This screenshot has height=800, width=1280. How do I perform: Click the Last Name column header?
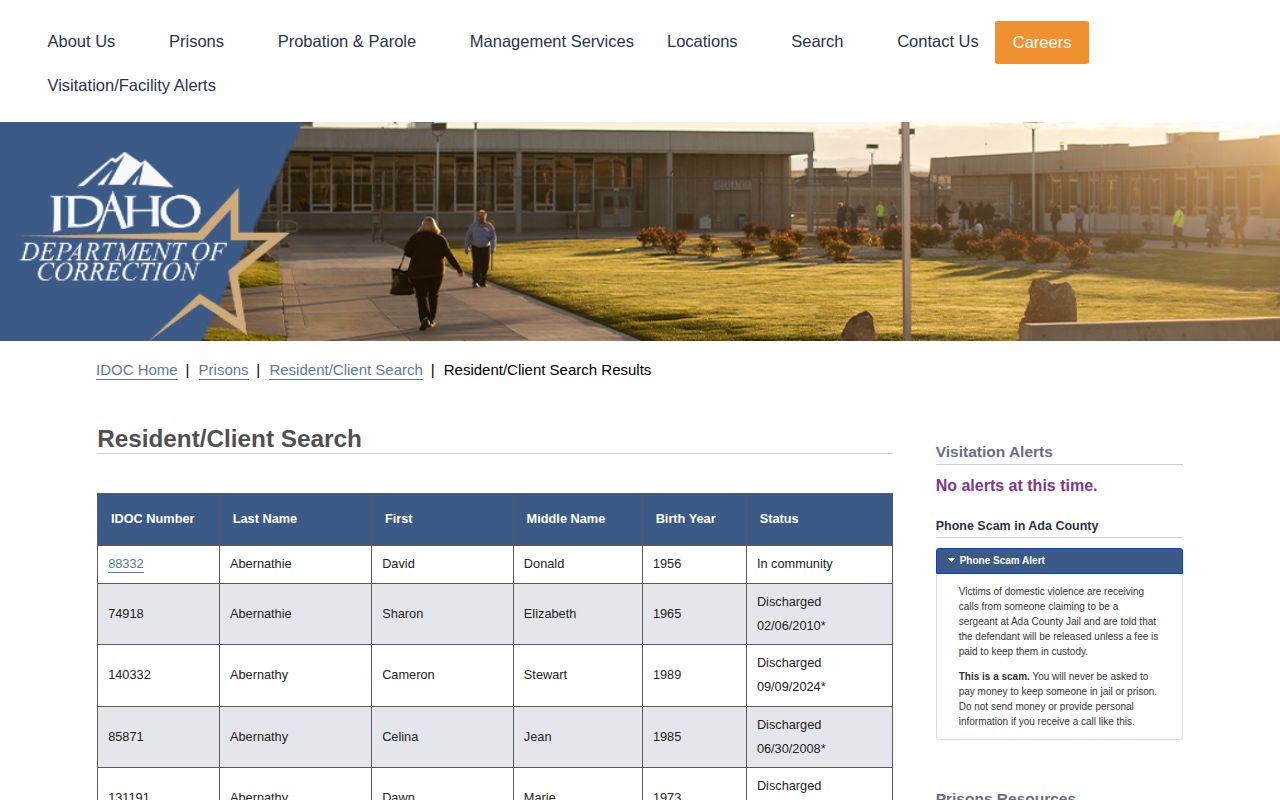click(x=295, y=519)
